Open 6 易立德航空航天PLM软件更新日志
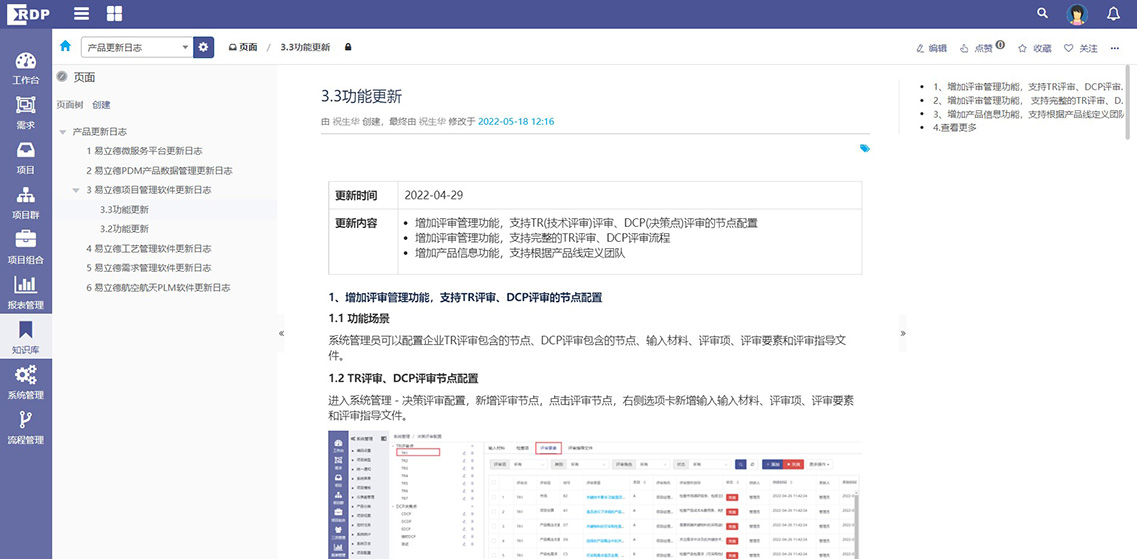Screen dimensions: 1137x559 tap(158, 288)
